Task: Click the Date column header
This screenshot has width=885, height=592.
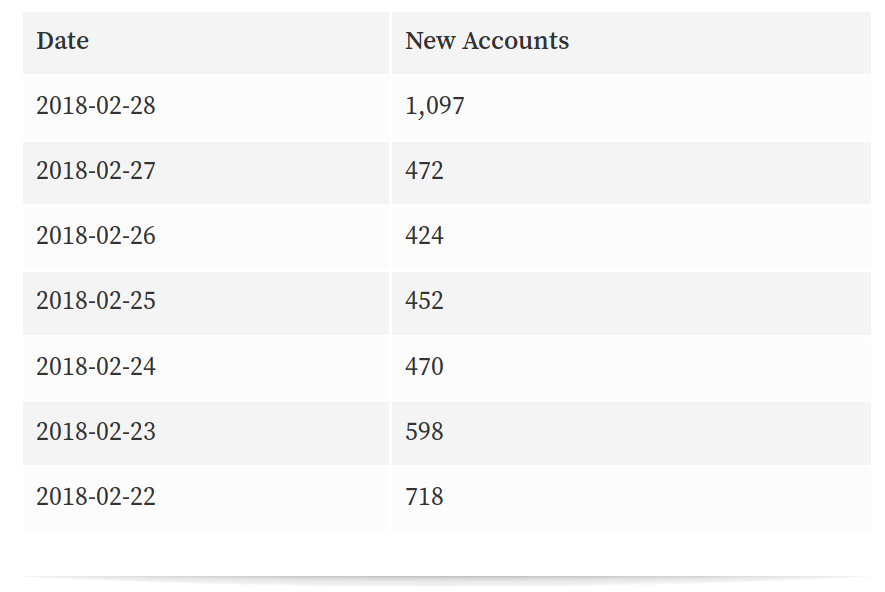Action: (62, 41)
